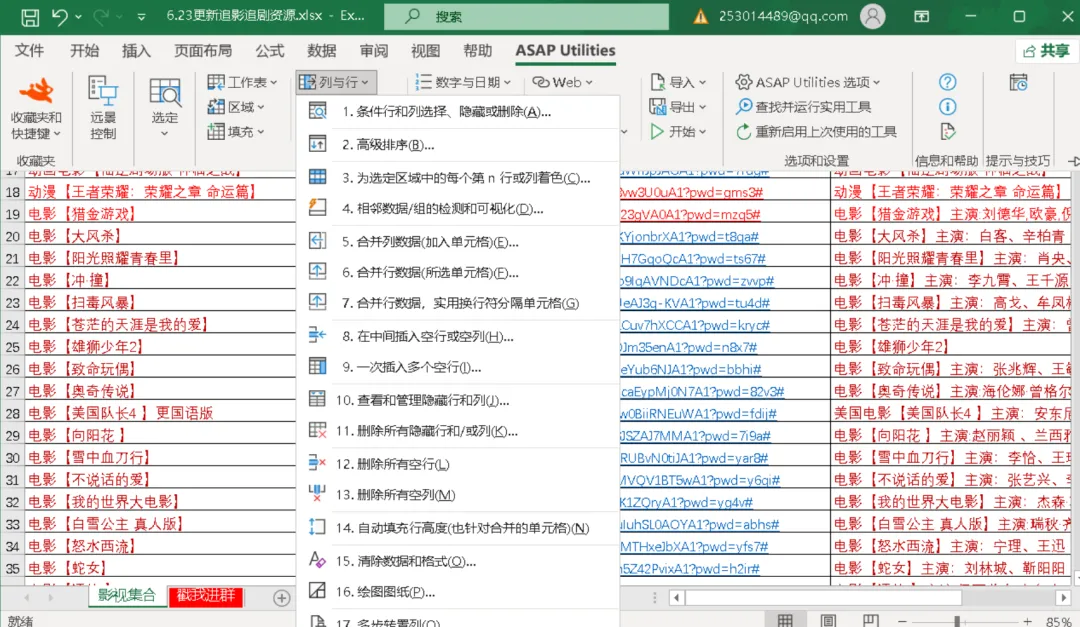Choose menu item 14 autofit row height
This screenshot has height=627, width=1080.
458,528
